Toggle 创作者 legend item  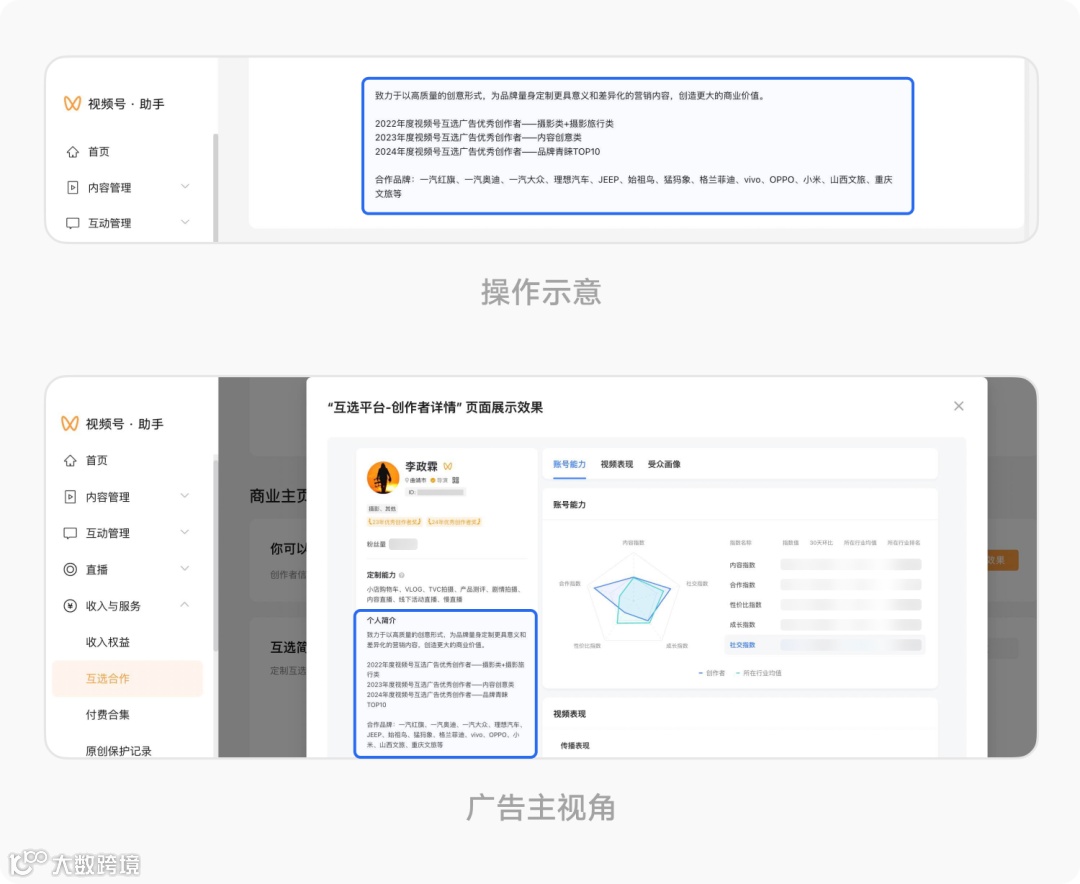[712, 673]
